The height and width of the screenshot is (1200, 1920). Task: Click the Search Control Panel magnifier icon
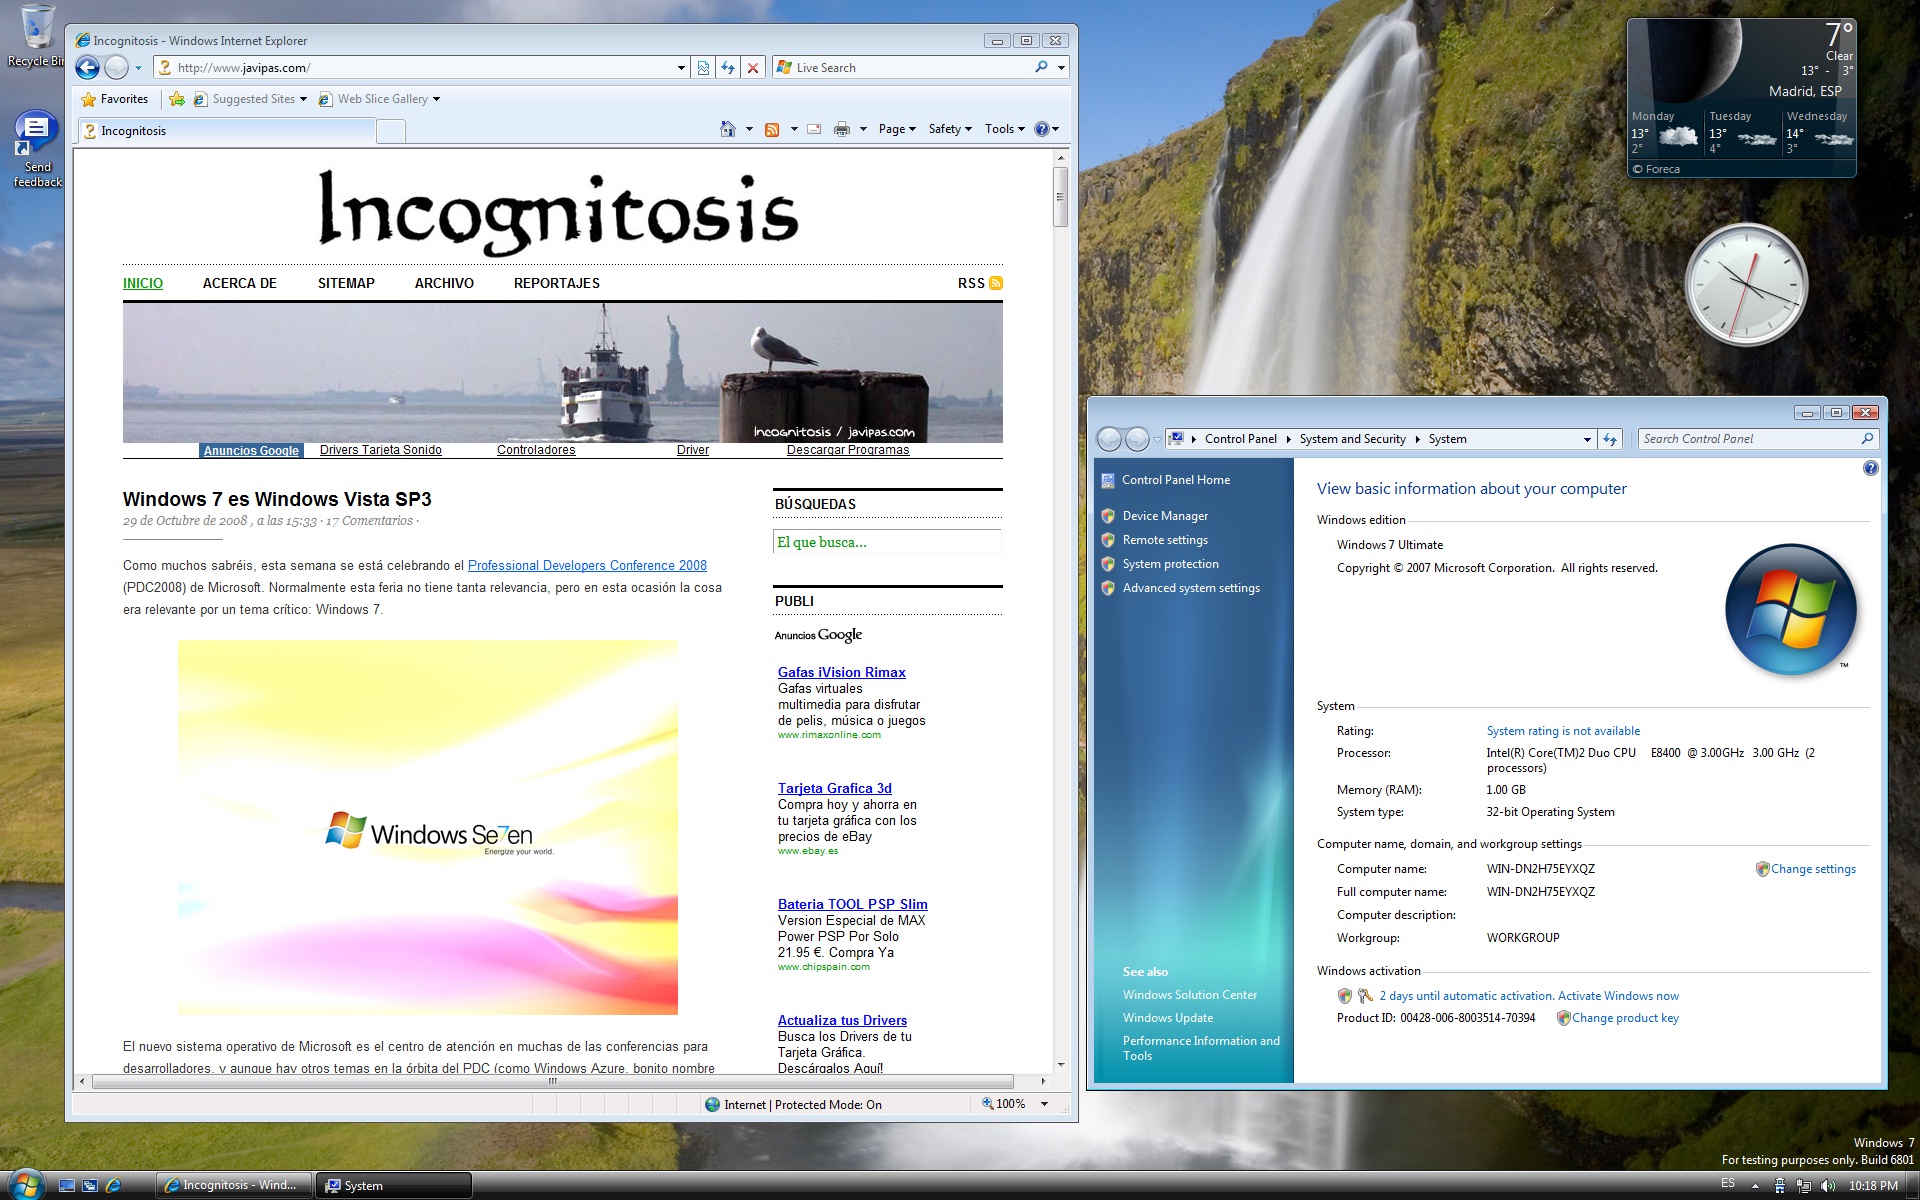coord(1867,439)
